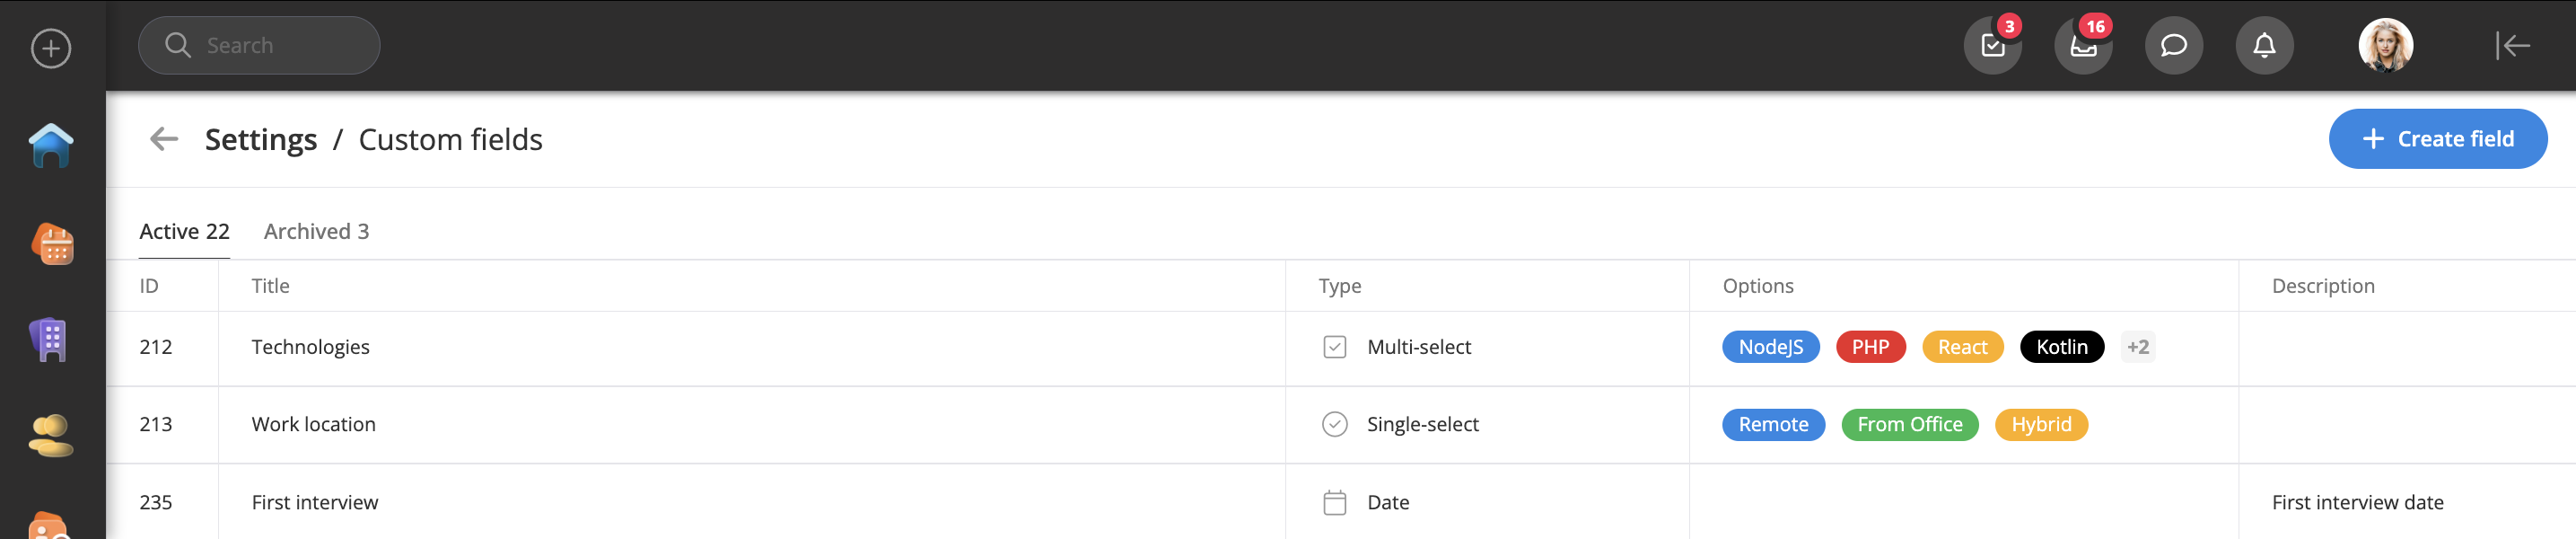Open the notifications bell
The image size is (2576, 539).
tap(2264, 46)
